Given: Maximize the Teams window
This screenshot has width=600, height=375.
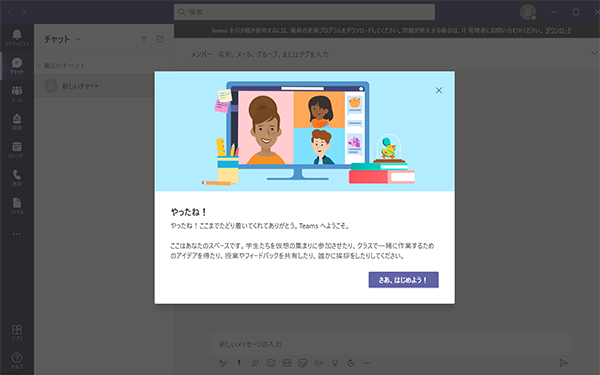Looking at the screenshot, I should 576,12.
